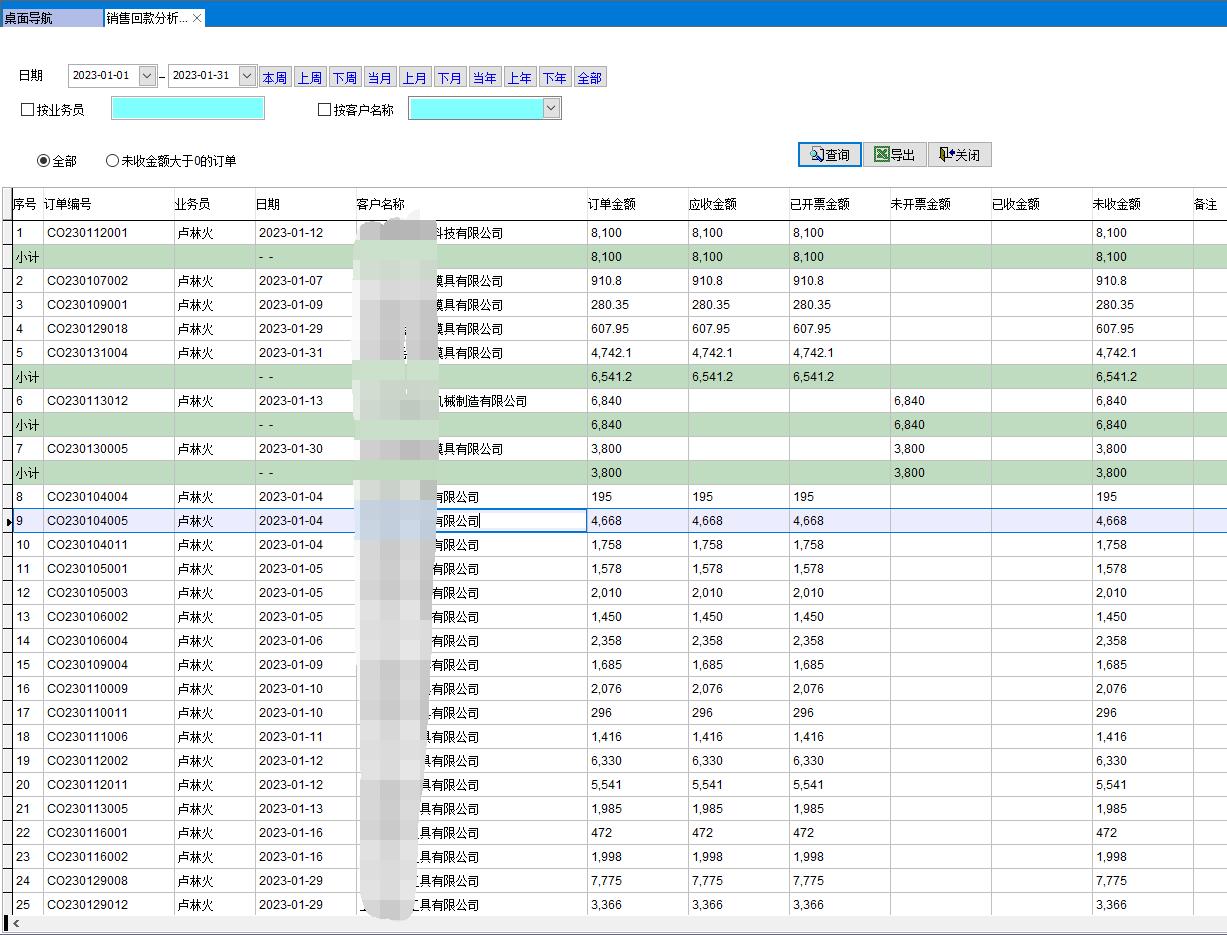Screen dimensions: 1227x935
Task: Enable the 按业务员 checkbox
Action: pos(28,110)
